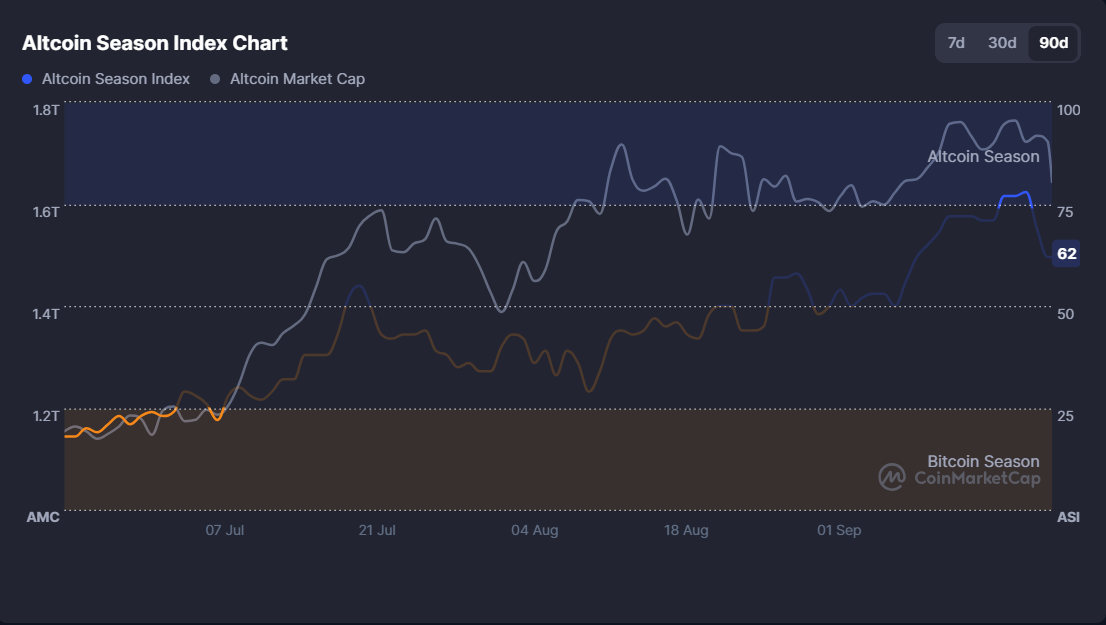Click the ASI axis label
The width and height of the screenshot is (1106, 625).
1068,517
